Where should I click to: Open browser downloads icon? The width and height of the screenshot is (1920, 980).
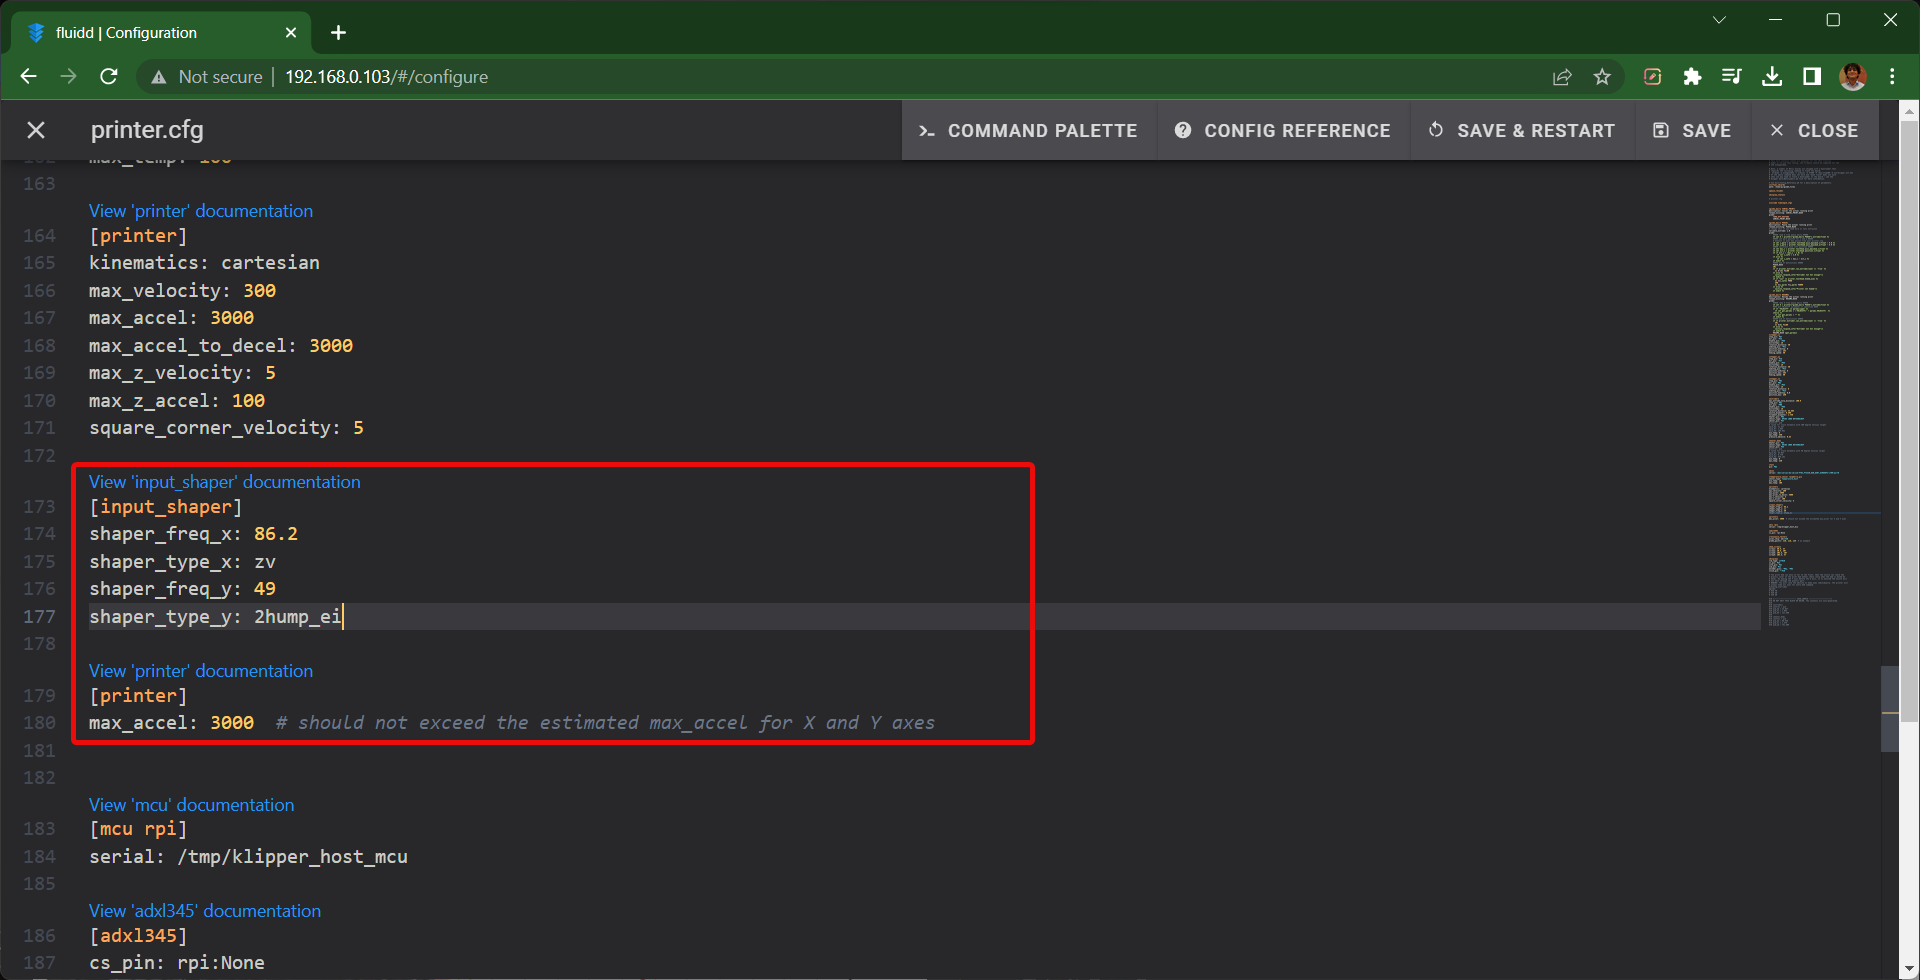click(1772, 77)
